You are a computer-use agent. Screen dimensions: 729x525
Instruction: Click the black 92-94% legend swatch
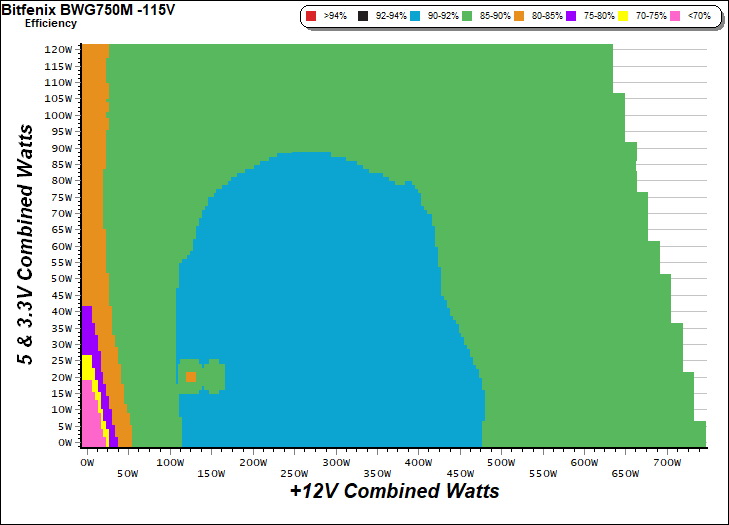[x=363, y=17]
